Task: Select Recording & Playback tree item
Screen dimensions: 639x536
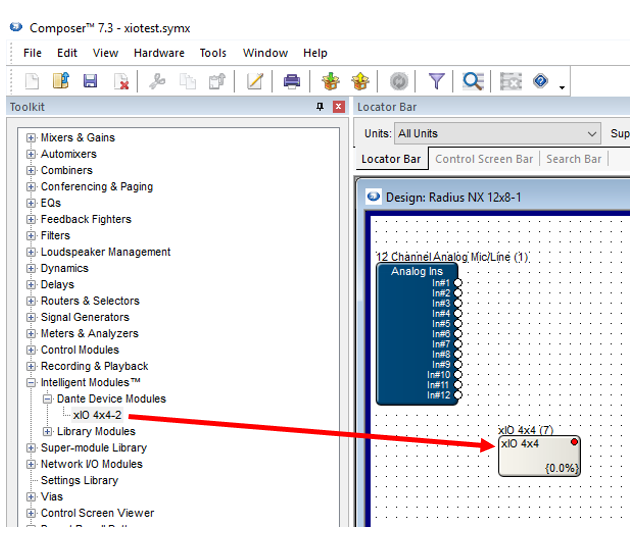Action: click(95, 366)
